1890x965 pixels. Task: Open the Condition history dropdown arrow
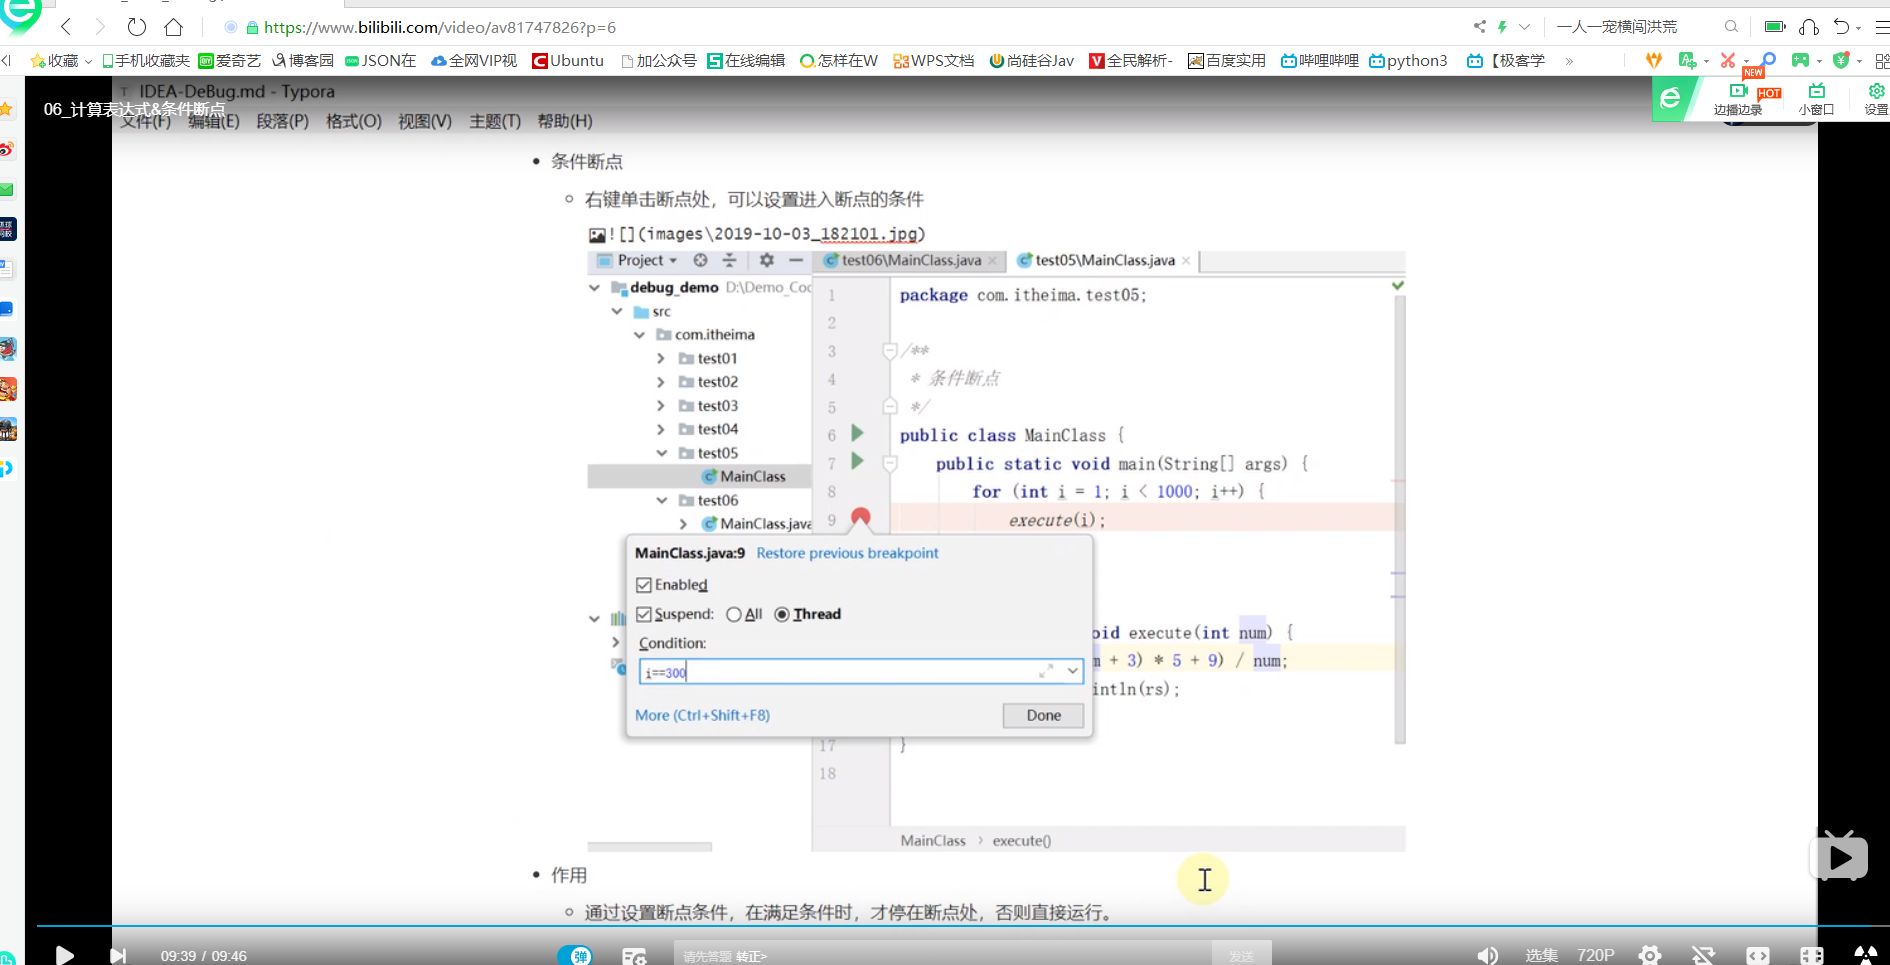1072,671
